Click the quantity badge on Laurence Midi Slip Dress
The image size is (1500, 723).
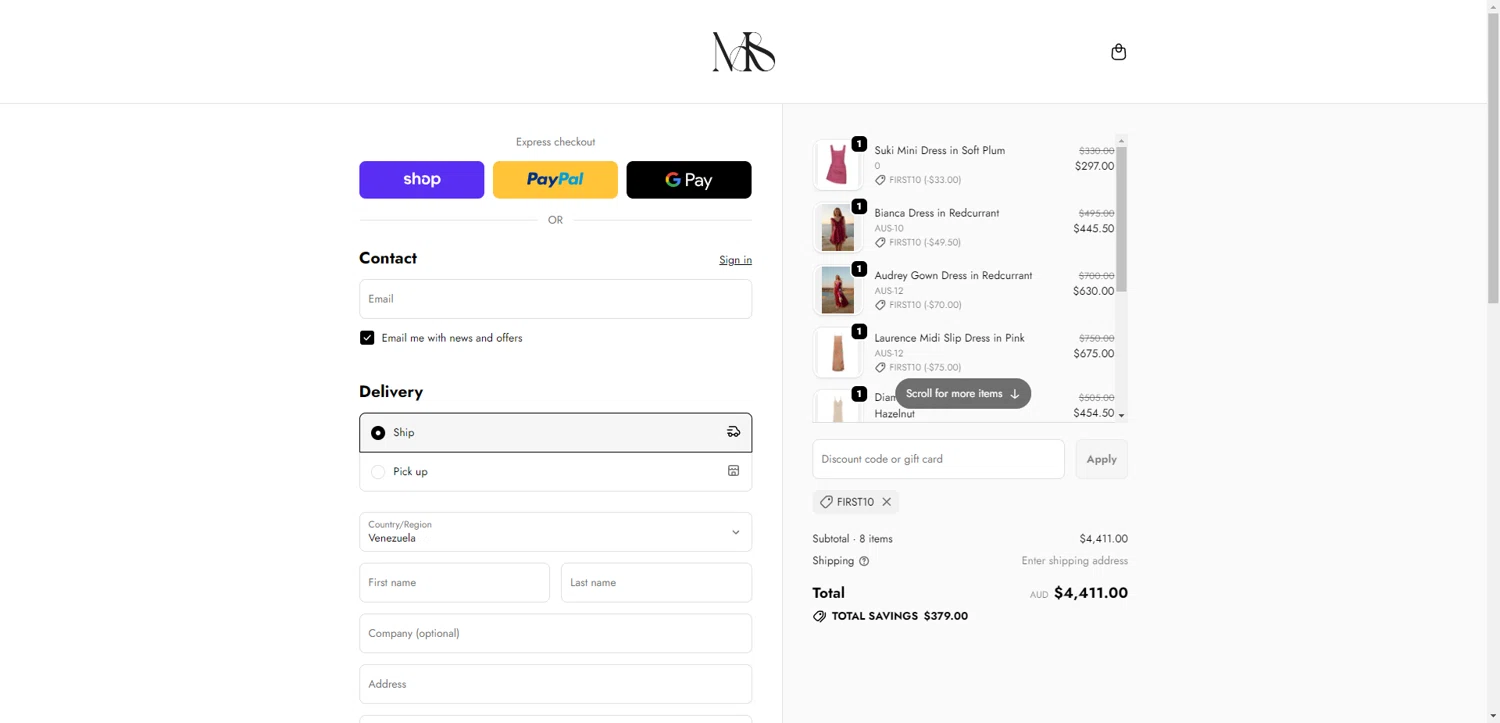pyautogui.click(x=859, y=331)
